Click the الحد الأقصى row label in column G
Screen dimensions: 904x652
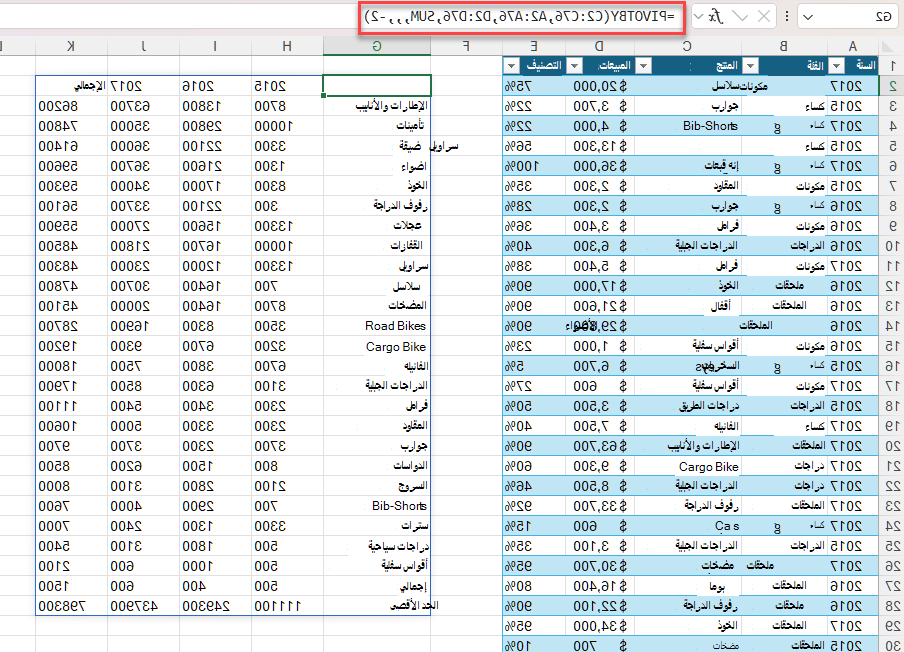[x=414, y=606]
